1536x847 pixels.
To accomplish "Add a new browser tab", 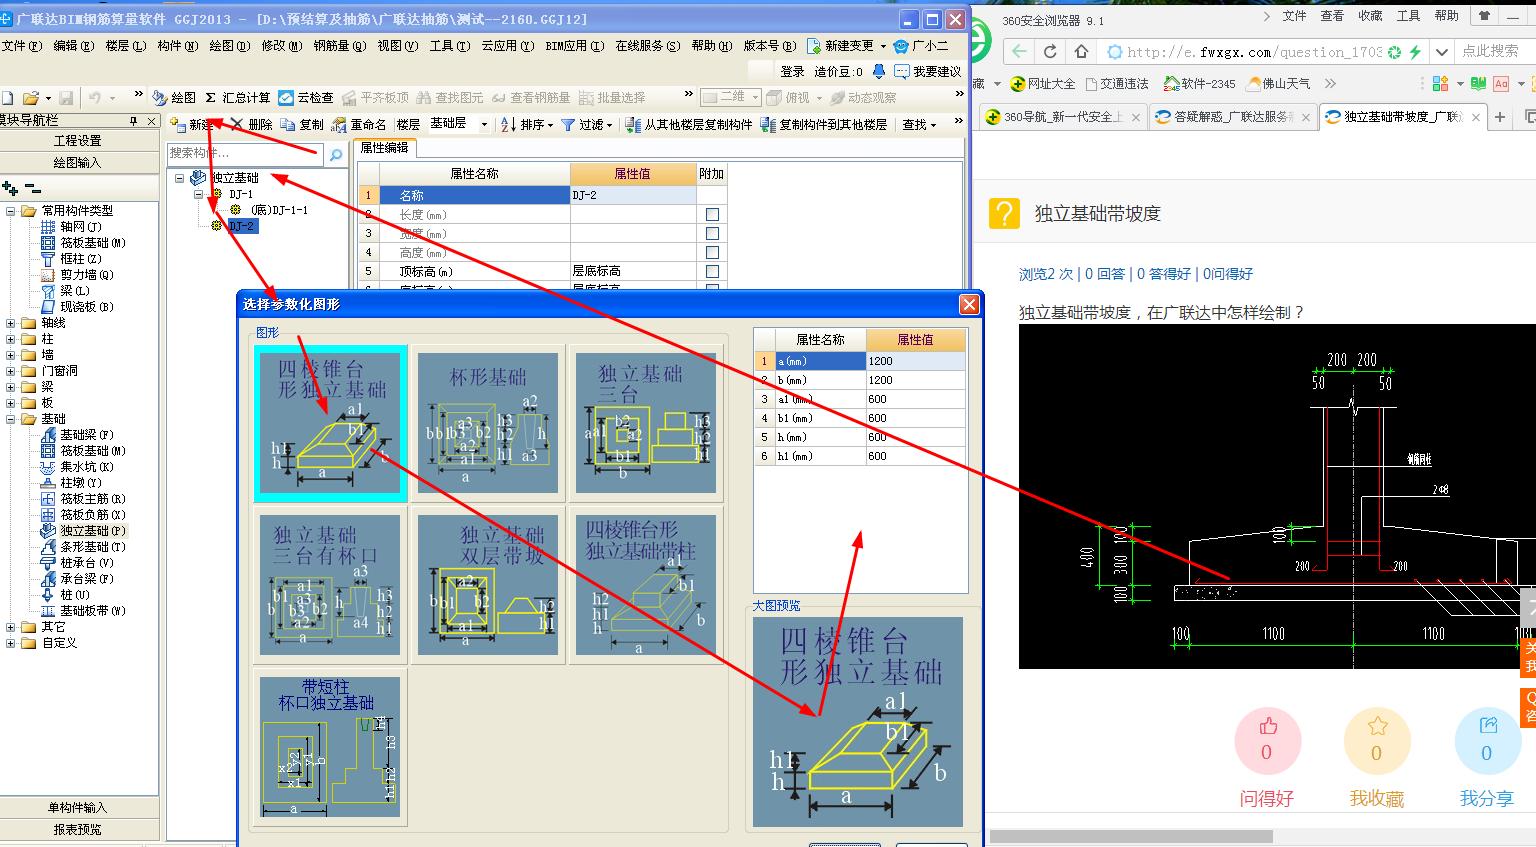I will click(x=1500, y=117).
